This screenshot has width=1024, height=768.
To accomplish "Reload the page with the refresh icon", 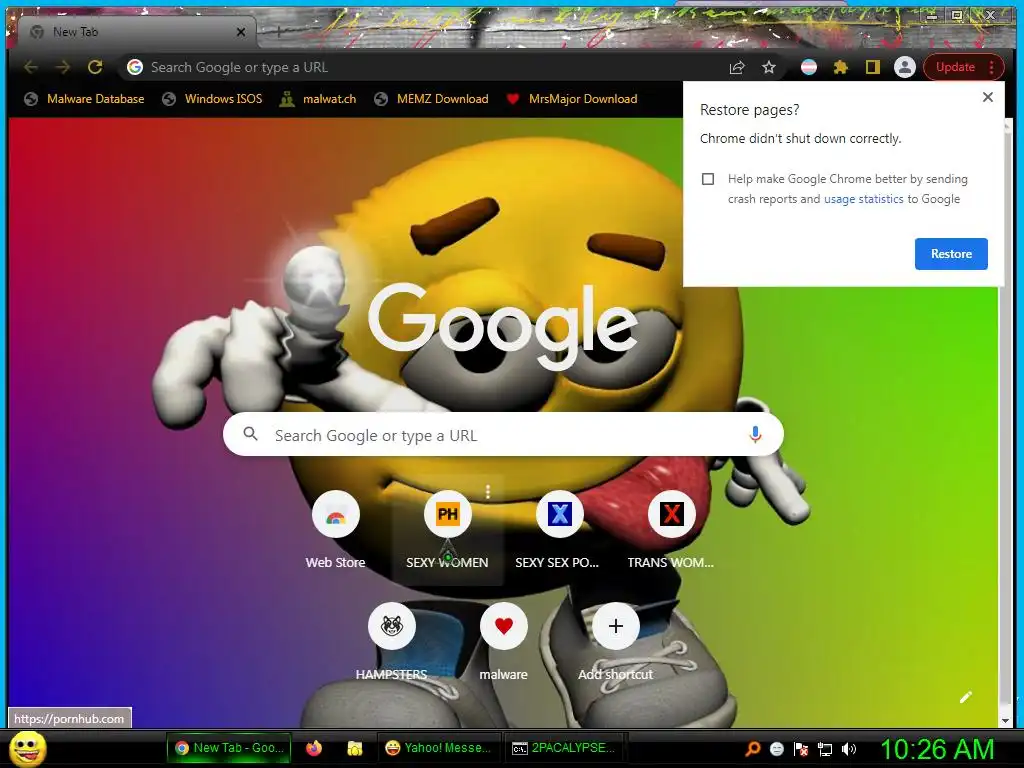I will point(95,67).
